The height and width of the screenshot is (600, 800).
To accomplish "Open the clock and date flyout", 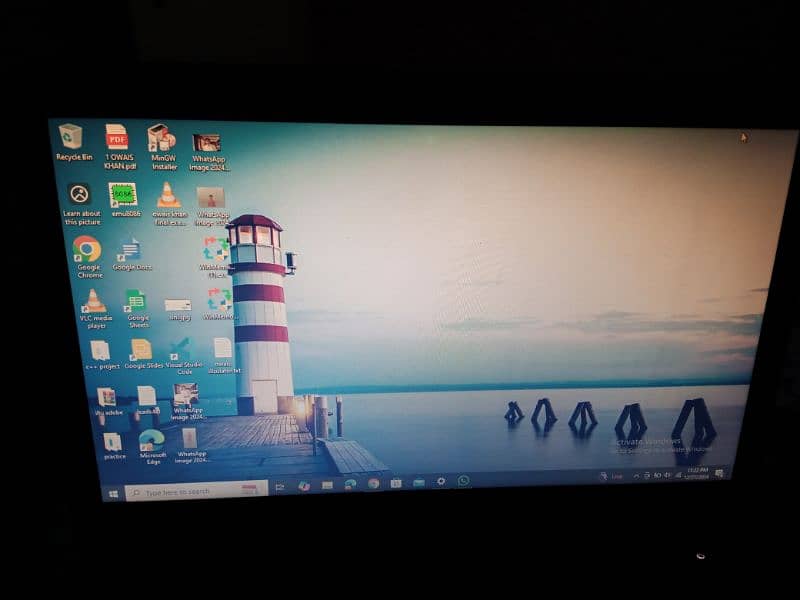I will coord(697,473).
